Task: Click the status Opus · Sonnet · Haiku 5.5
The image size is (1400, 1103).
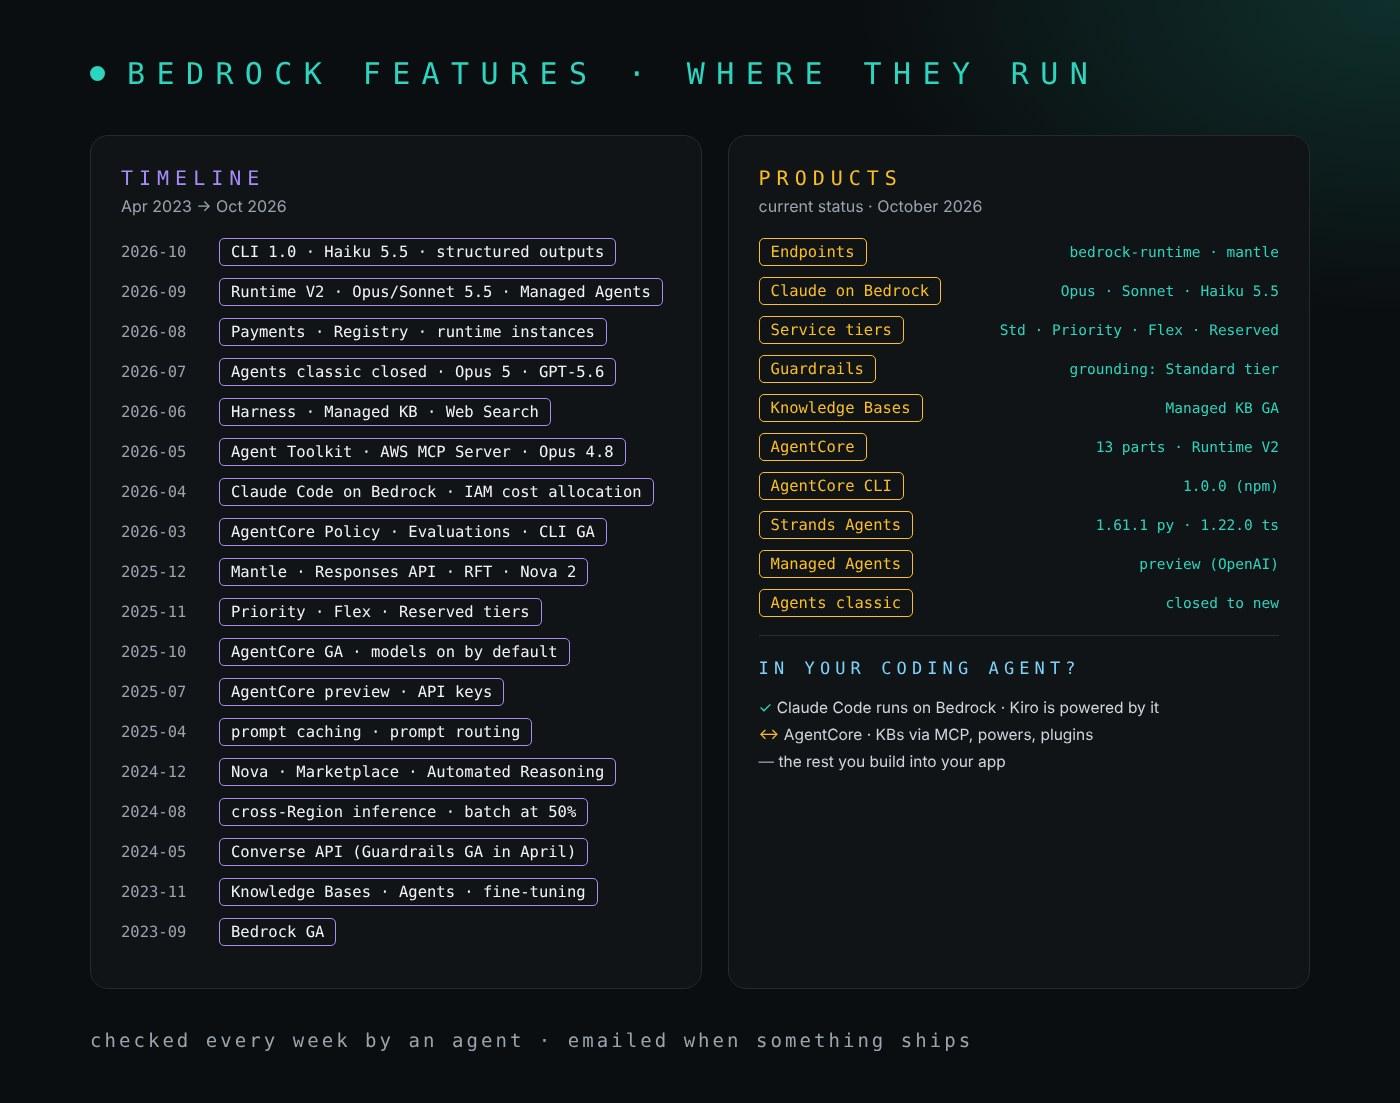Action: click(x=1170, y=291)
